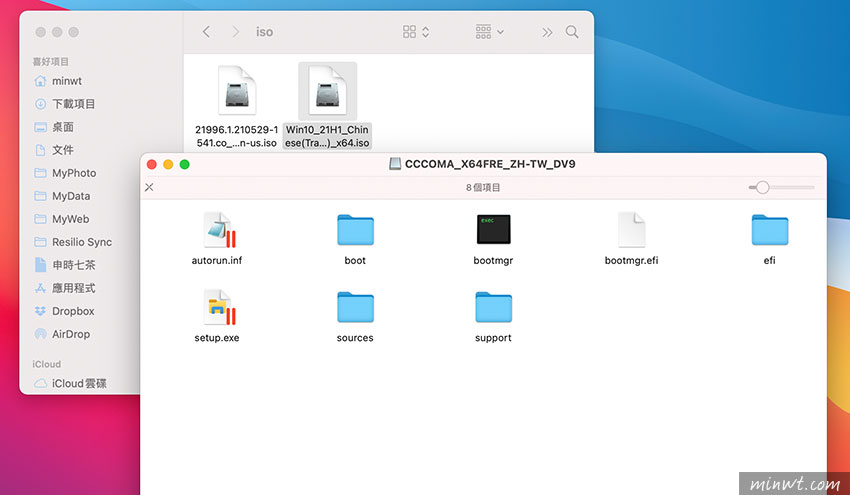Open 桌面 in the sidebar

tap(54, 127)
